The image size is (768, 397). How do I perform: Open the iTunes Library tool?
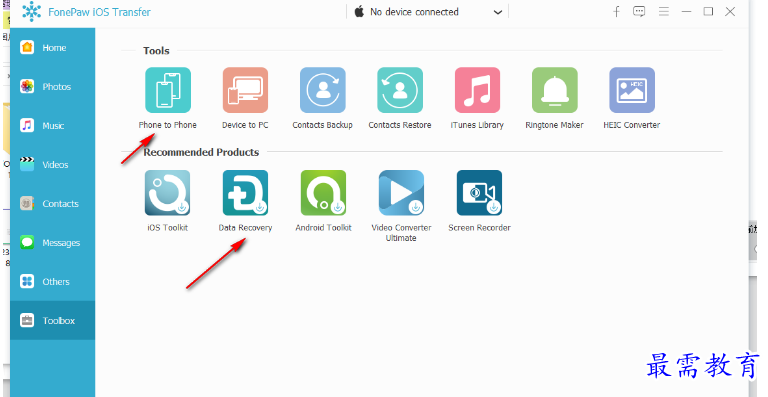477,90
